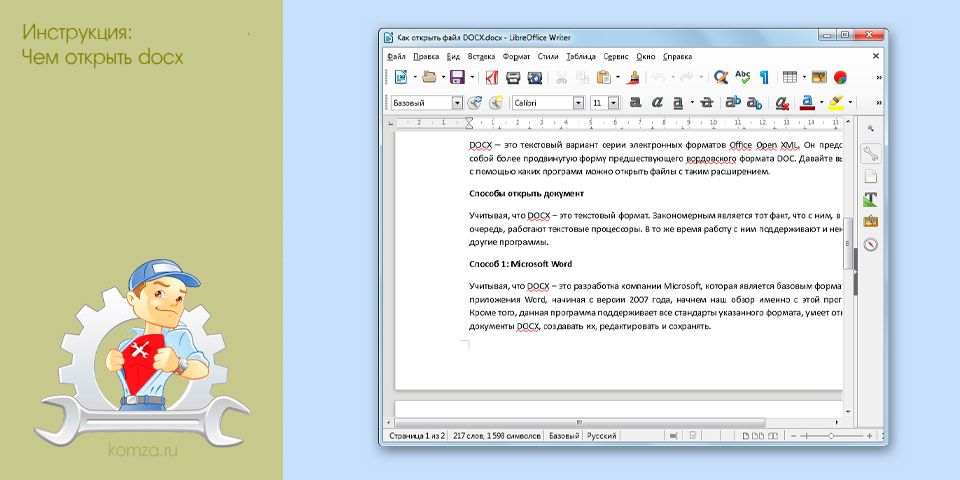Apply yellow highlight color

[836, 103]
